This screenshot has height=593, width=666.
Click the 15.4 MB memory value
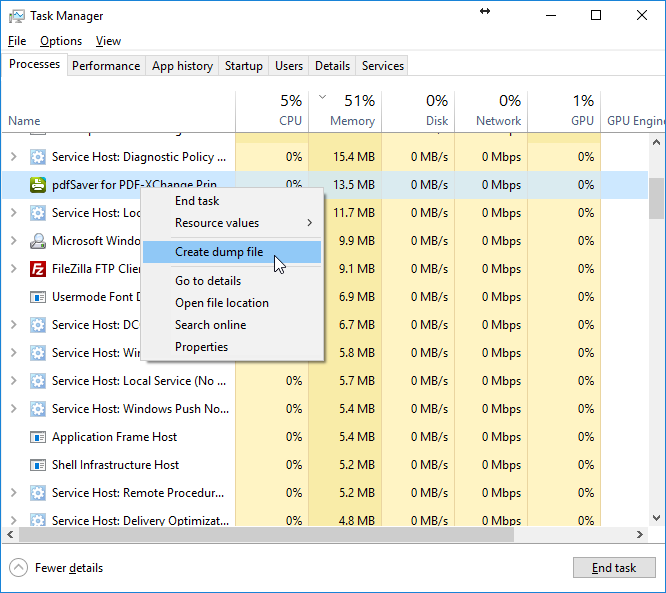point(354,157)
